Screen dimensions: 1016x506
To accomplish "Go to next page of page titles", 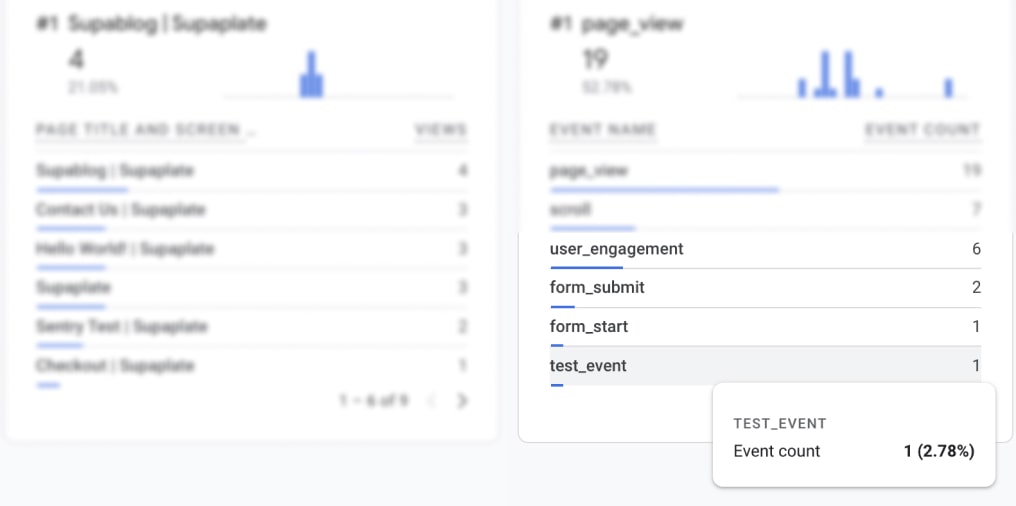I will click(x=462, y=401).
